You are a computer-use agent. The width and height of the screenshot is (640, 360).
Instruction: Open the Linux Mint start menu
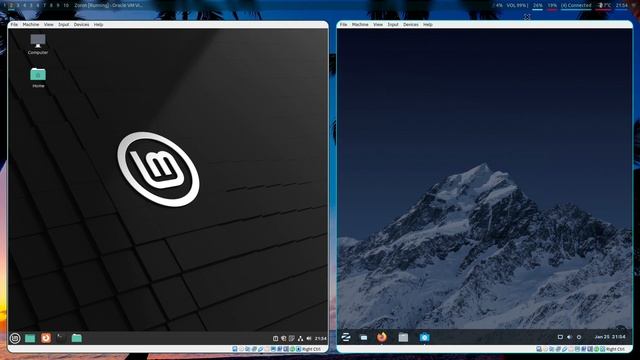pyautogui.click(x=15, y=338)
